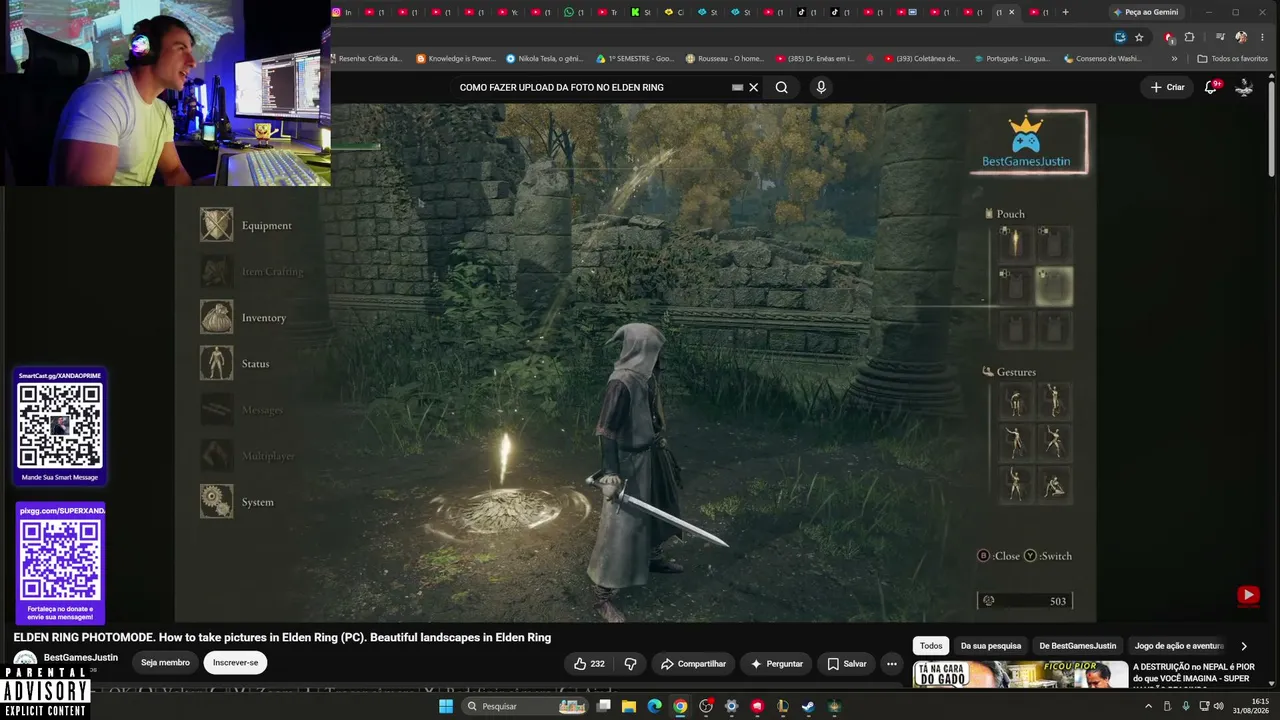Show more filter chips with right arrow

[x=1244, y=646]
